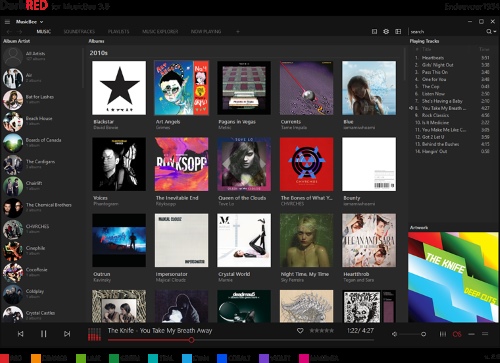Select the Pass This On track

coord(452,72)
